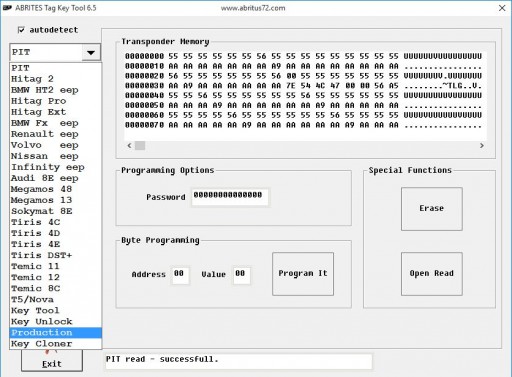This screenshot has width=512, height=377.
Task: Select Hitag Ext entry
Action: [x=55, y=112]
